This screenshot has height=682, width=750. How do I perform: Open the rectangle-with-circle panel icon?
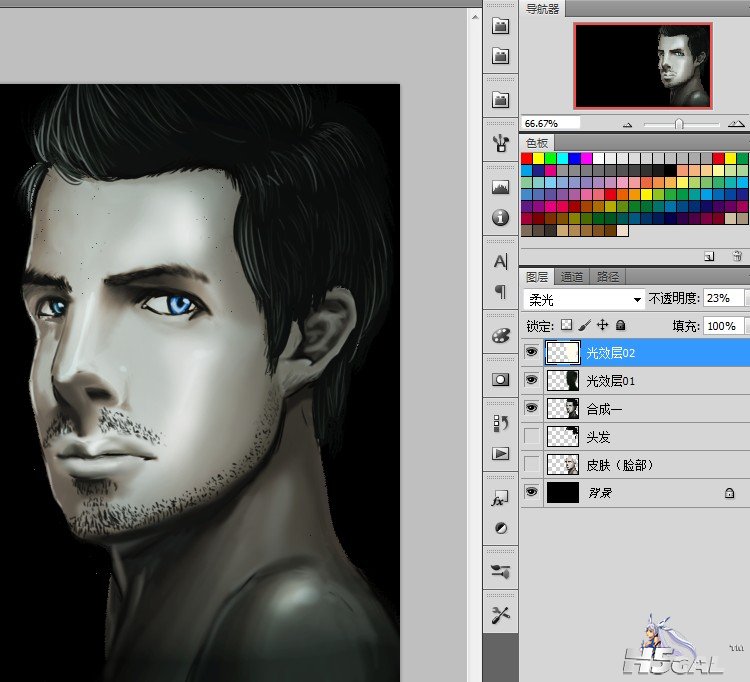click(x=500, y=380)
